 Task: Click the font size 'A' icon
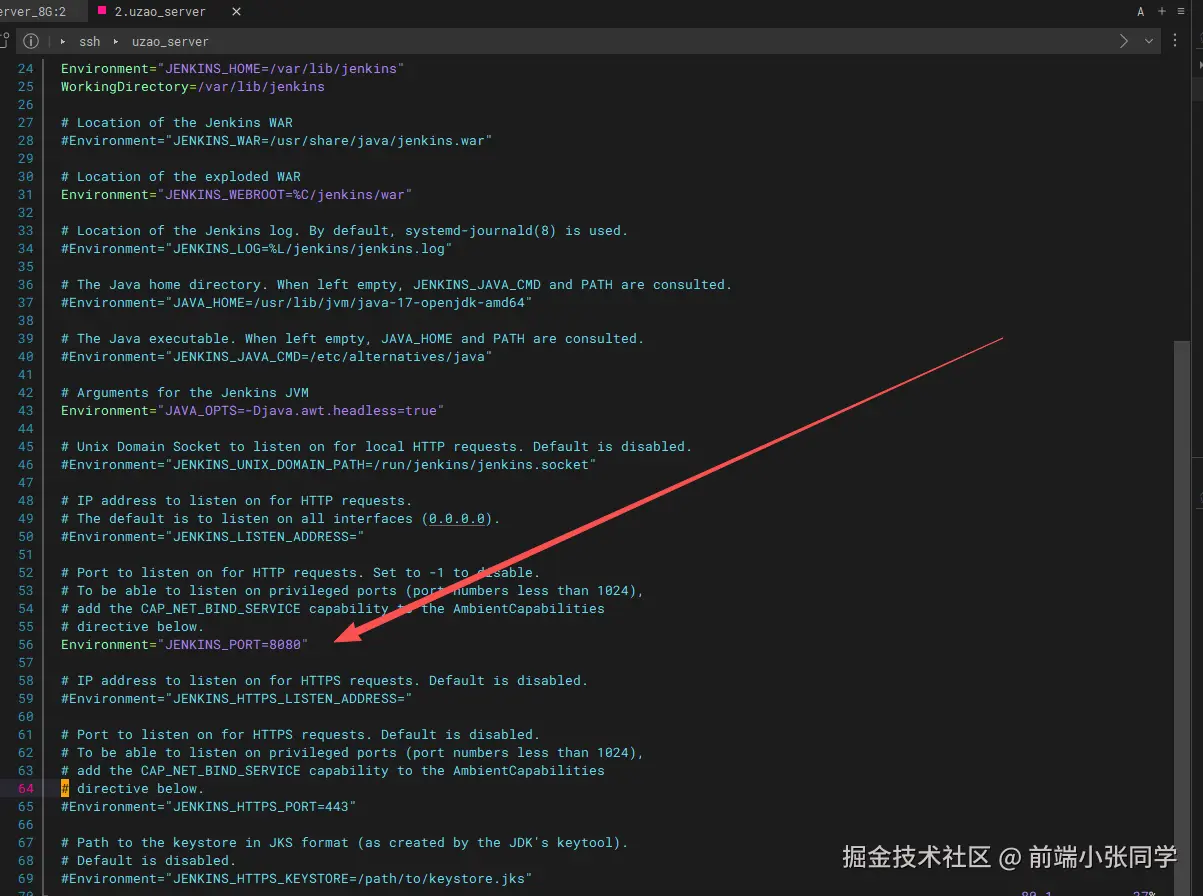1141,12
